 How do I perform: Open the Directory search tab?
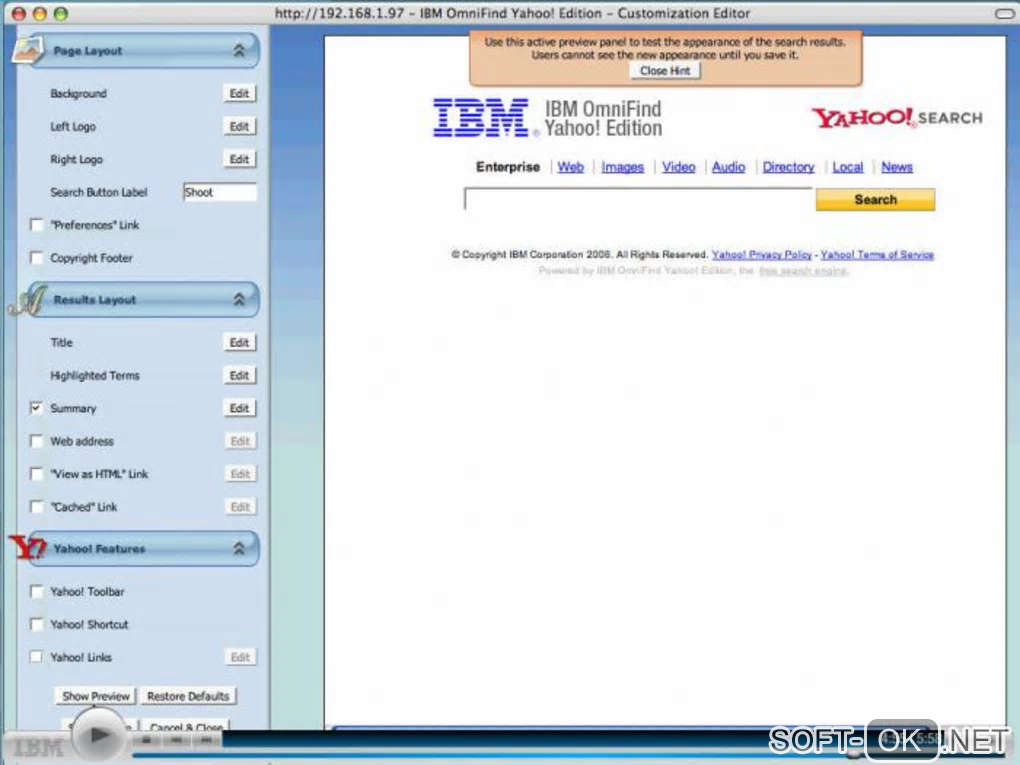(788, 167)
